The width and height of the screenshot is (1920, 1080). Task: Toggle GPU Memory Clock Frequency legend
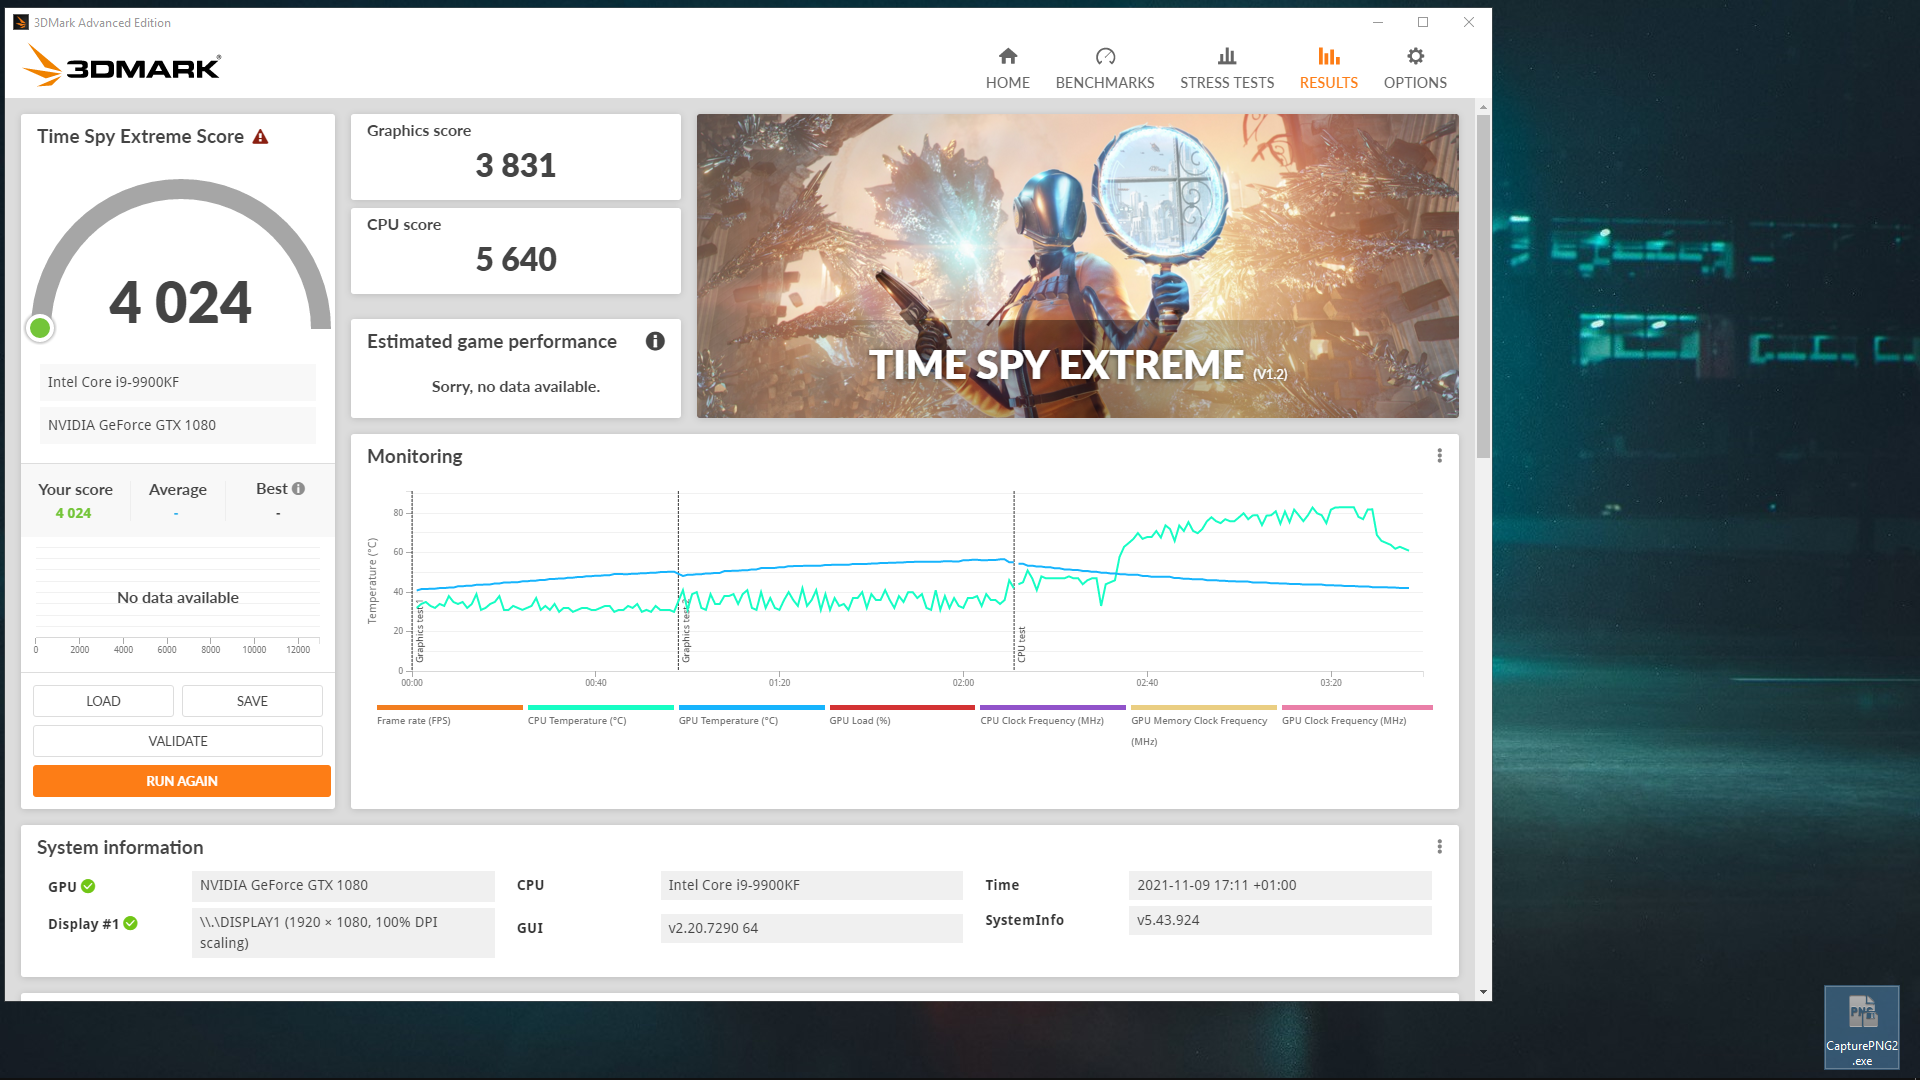point(1203,726)
